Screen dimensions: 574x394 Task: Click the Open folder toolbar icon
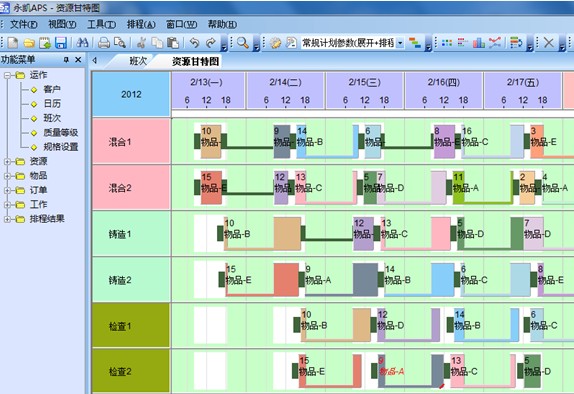click(29, 43)
